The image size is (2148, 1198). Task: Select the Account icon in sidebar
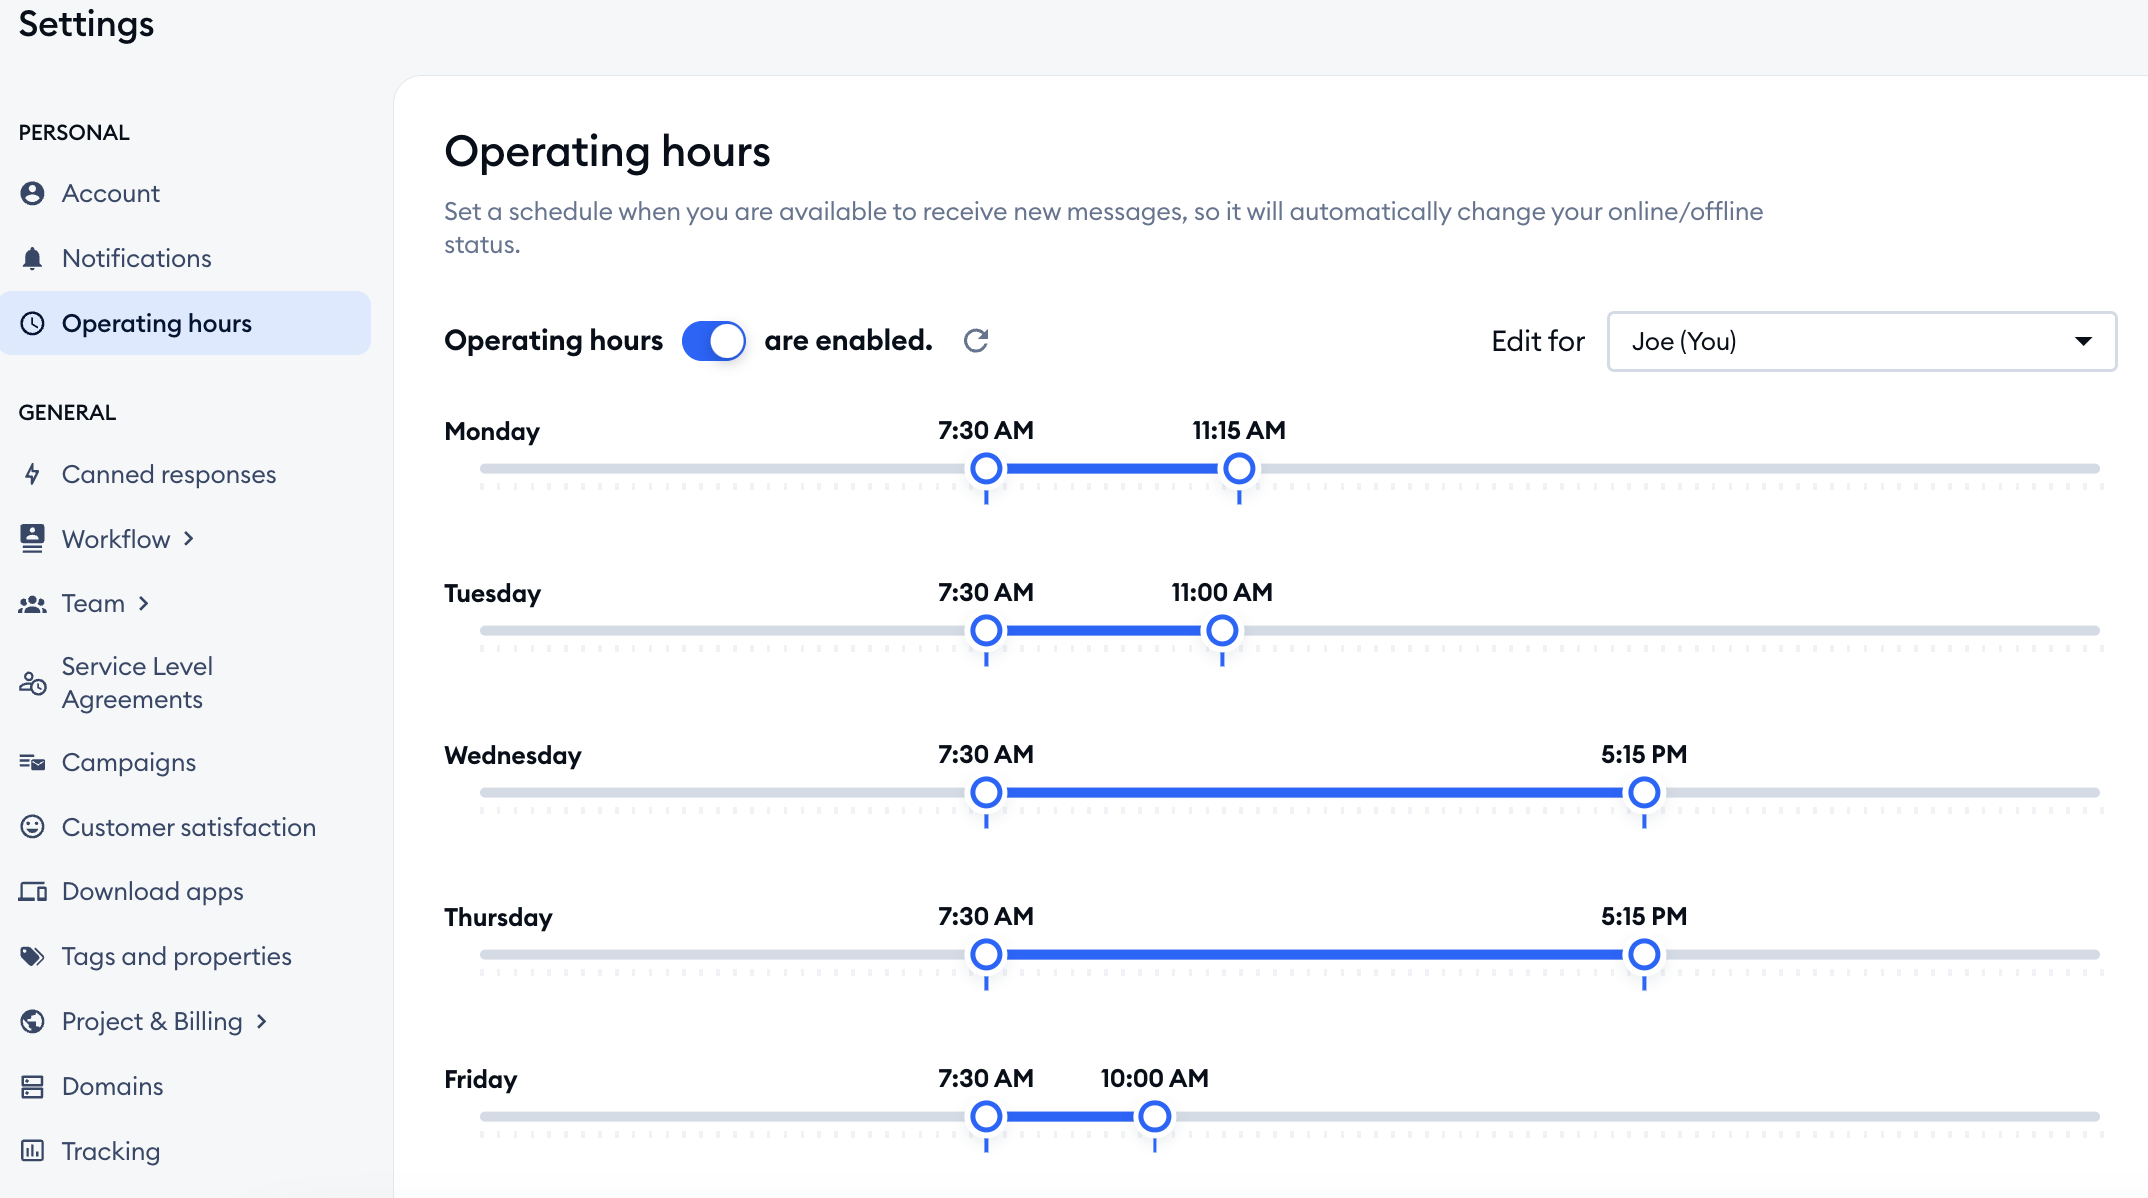click(x=33, y=193)
